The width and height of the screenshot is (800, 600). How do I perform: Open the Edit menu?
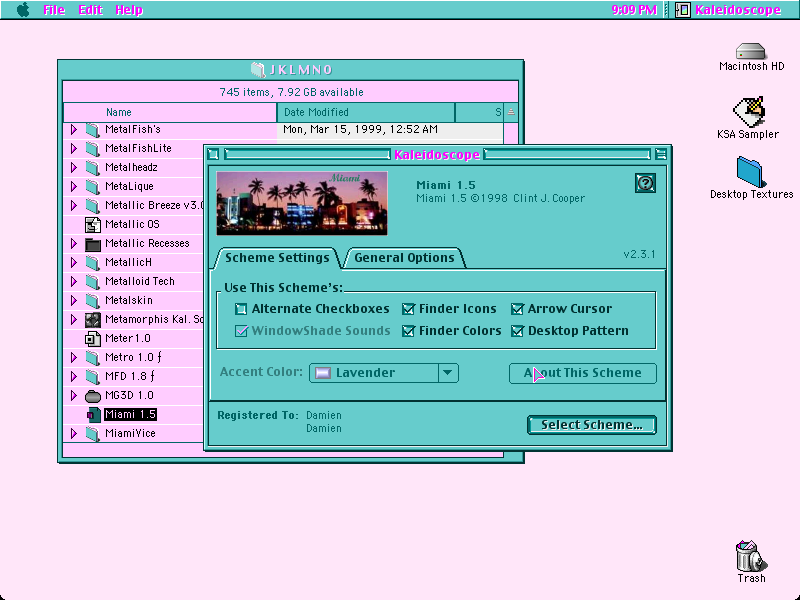(x=90, y=10)
